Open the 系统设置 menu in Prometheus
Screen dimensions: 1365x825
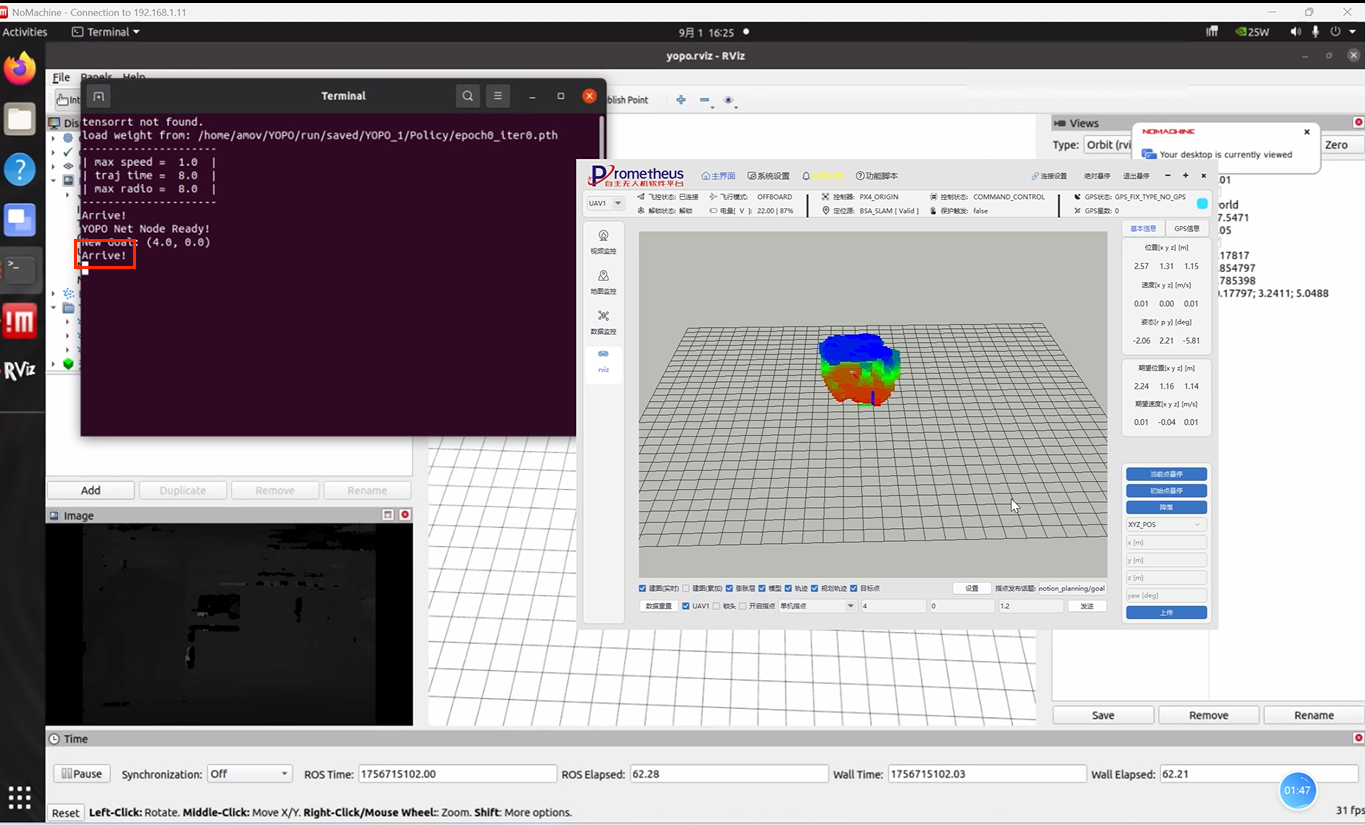tap(767, 176)
